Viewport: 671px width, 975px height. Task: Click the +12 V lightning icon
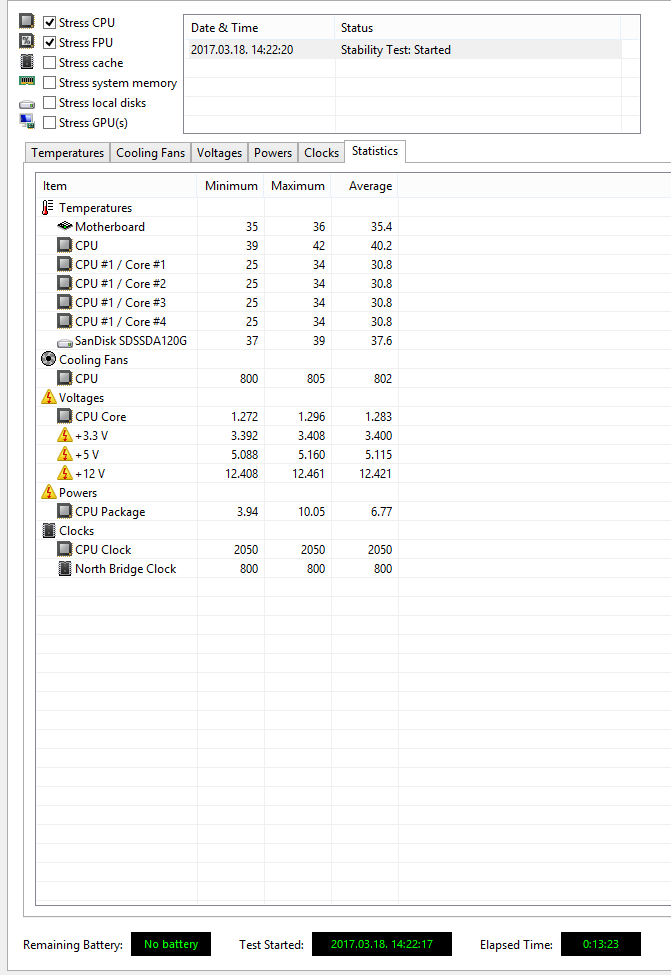coord(65,473)
